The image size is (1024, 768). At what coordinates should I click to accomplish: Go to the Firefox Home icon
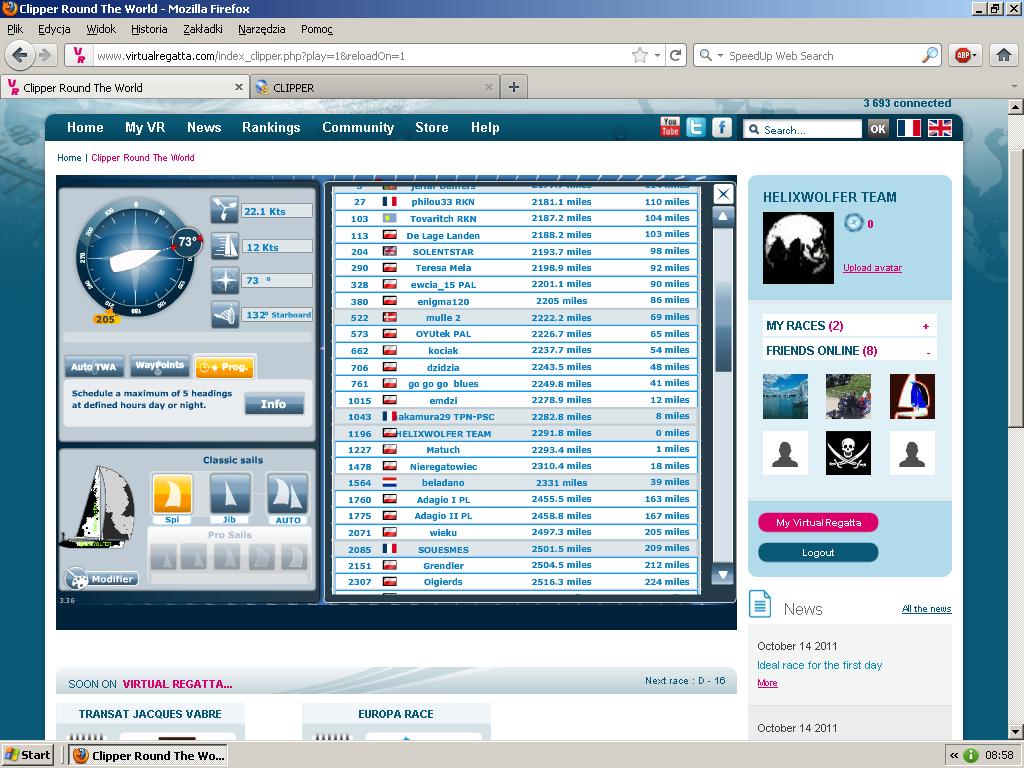1003,56
